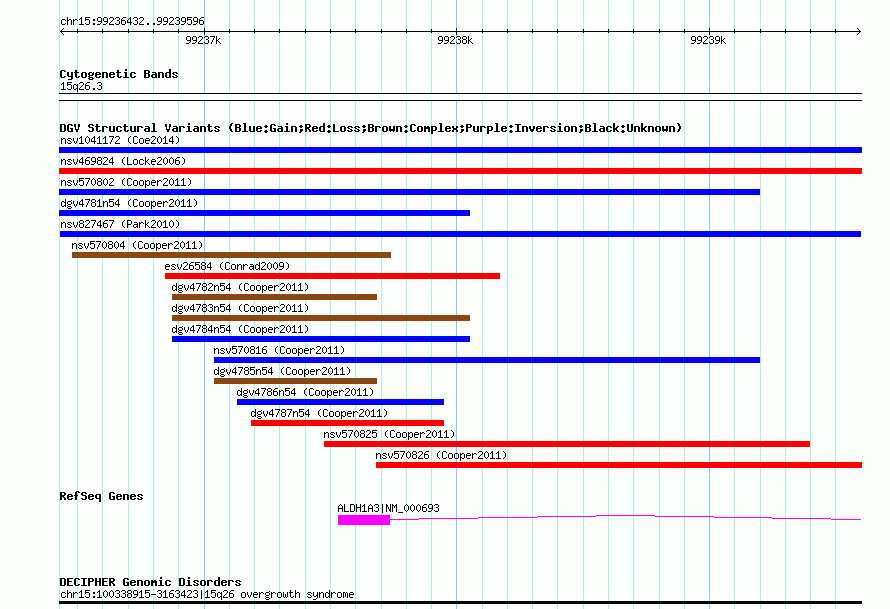Screen dimensions: 890x609
Task: Select the dgv4781n54 (Cooper2011) label
Action: coord(129,203)
